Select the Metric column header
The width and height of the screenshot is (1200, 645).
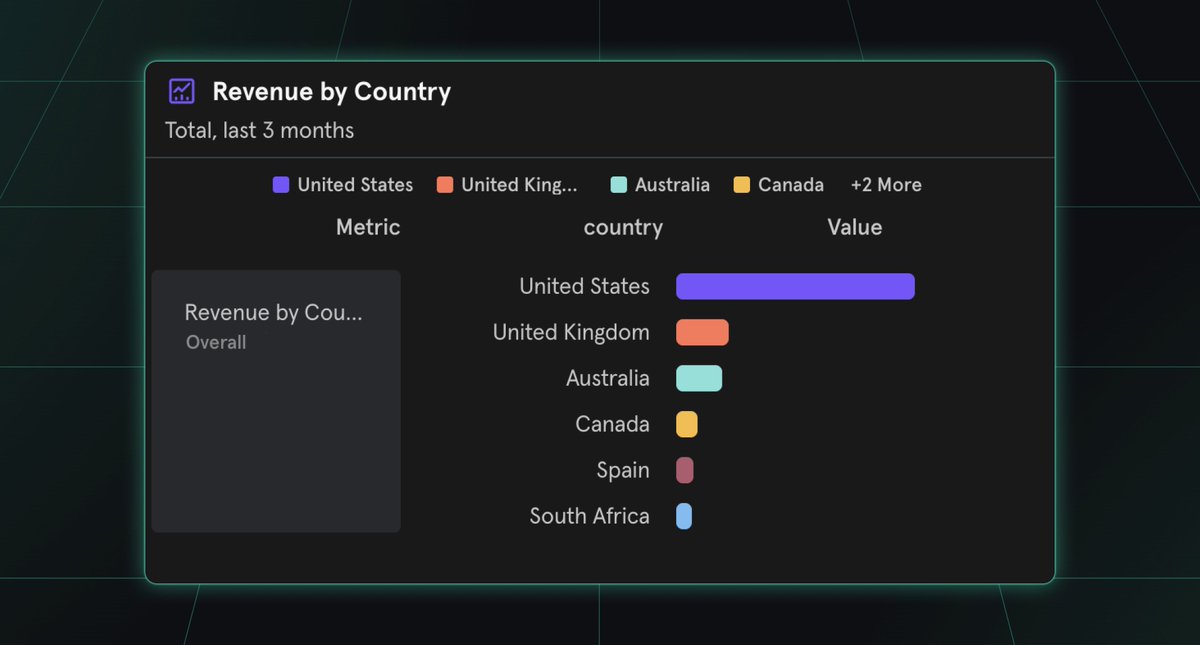368,227
